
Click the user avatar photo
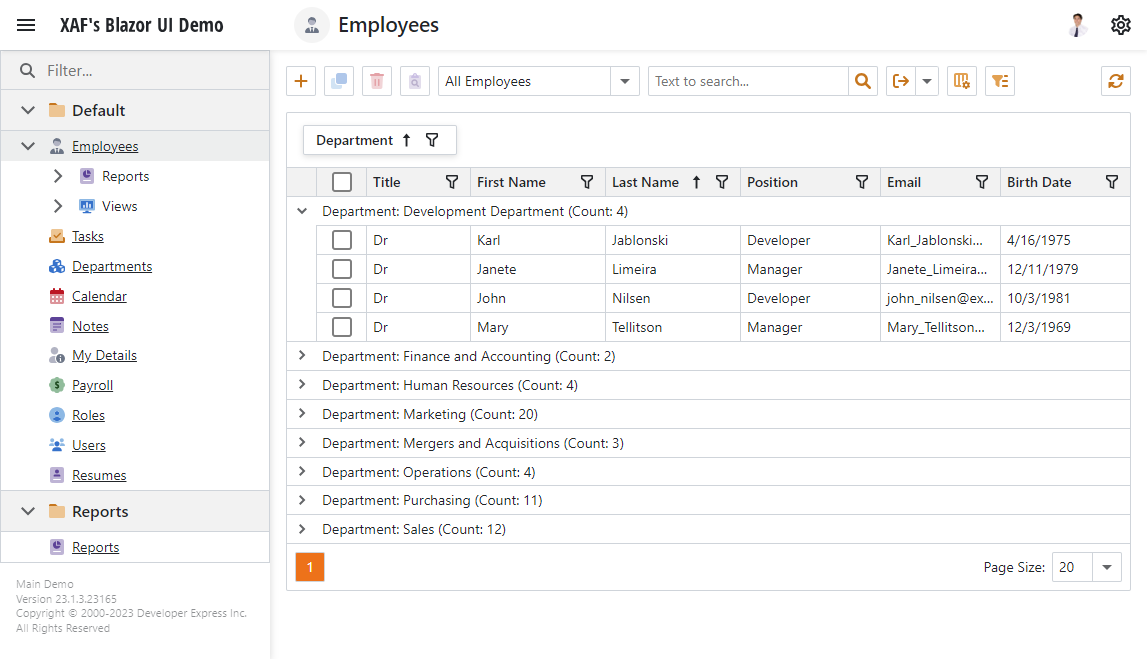1078,25
